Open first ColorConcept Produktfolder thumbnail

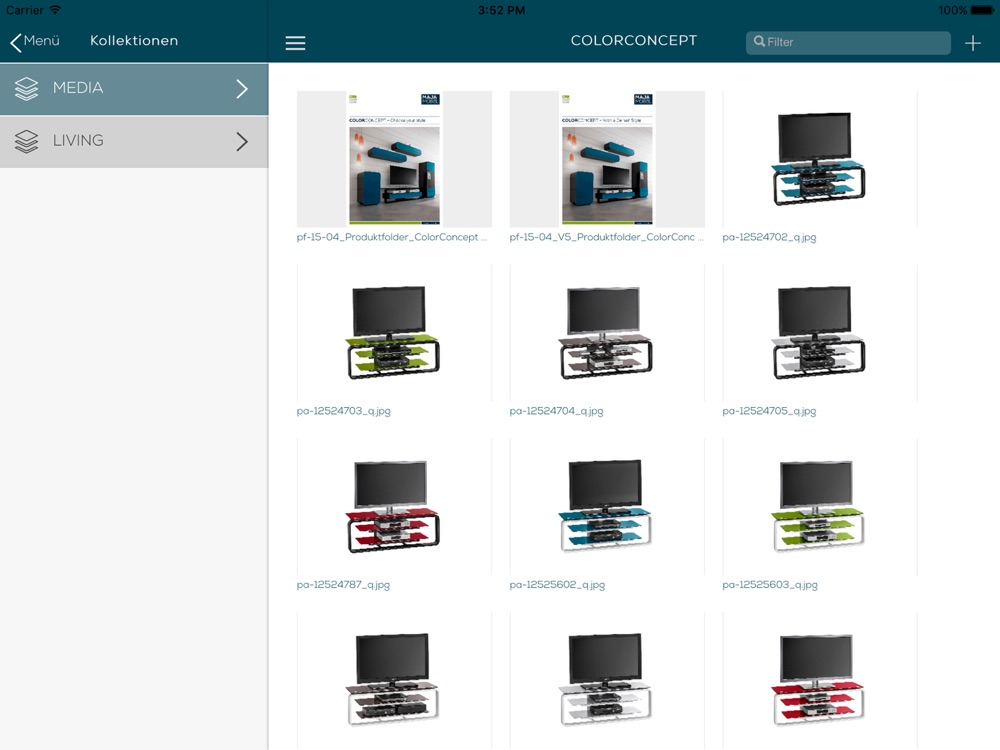click(394, 159)
